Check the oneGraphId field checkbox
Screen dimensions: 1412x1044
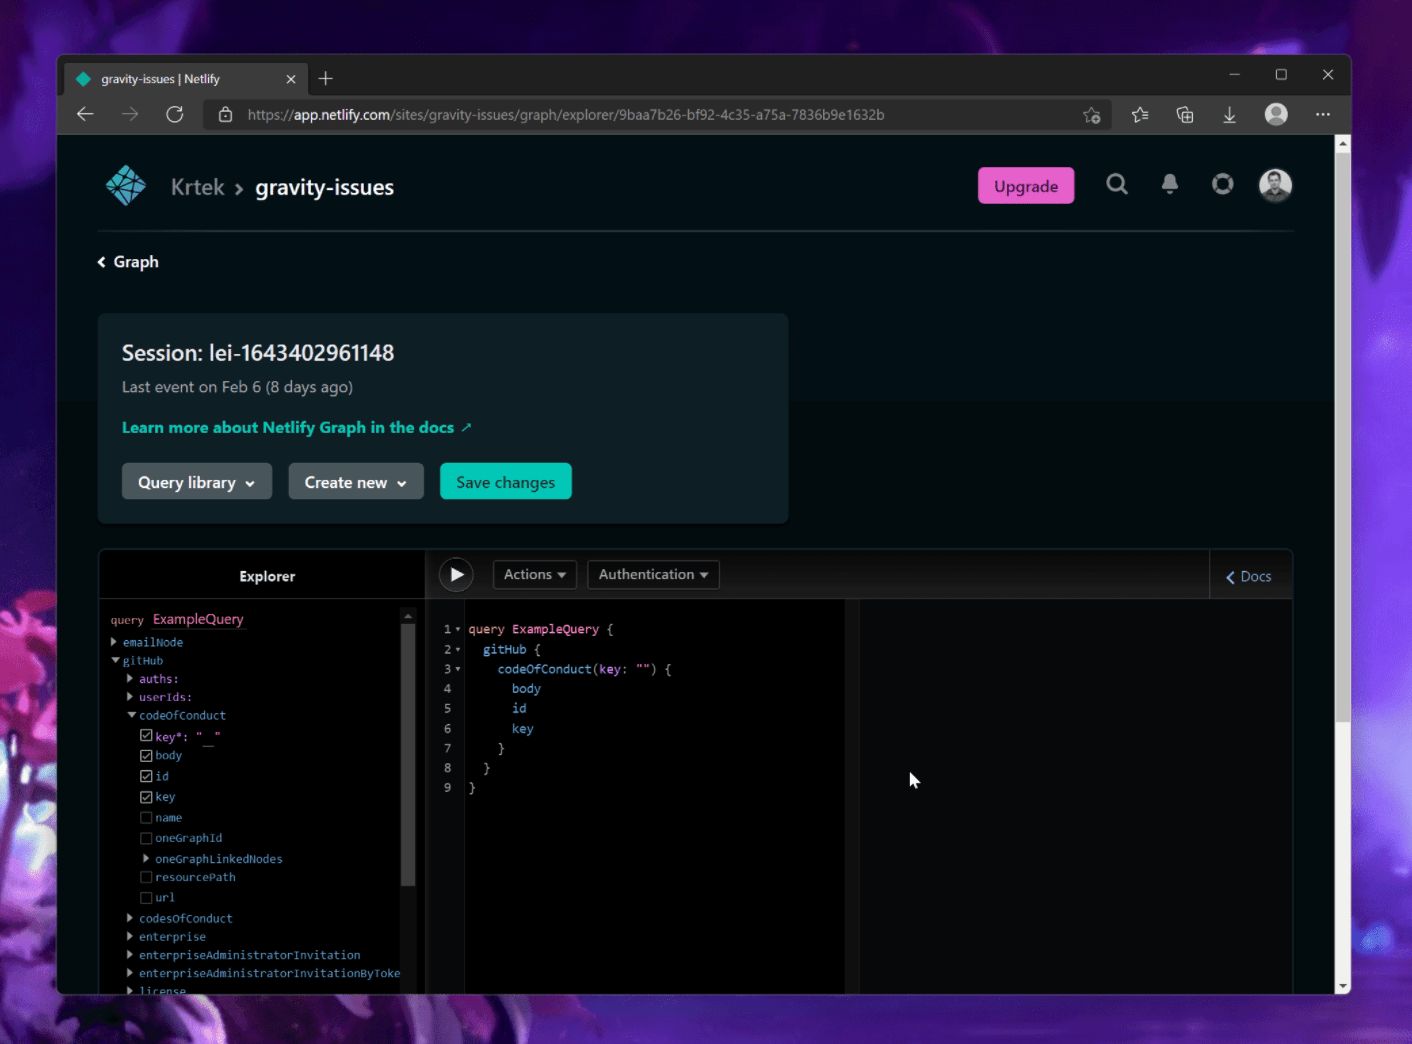[146, 838]
